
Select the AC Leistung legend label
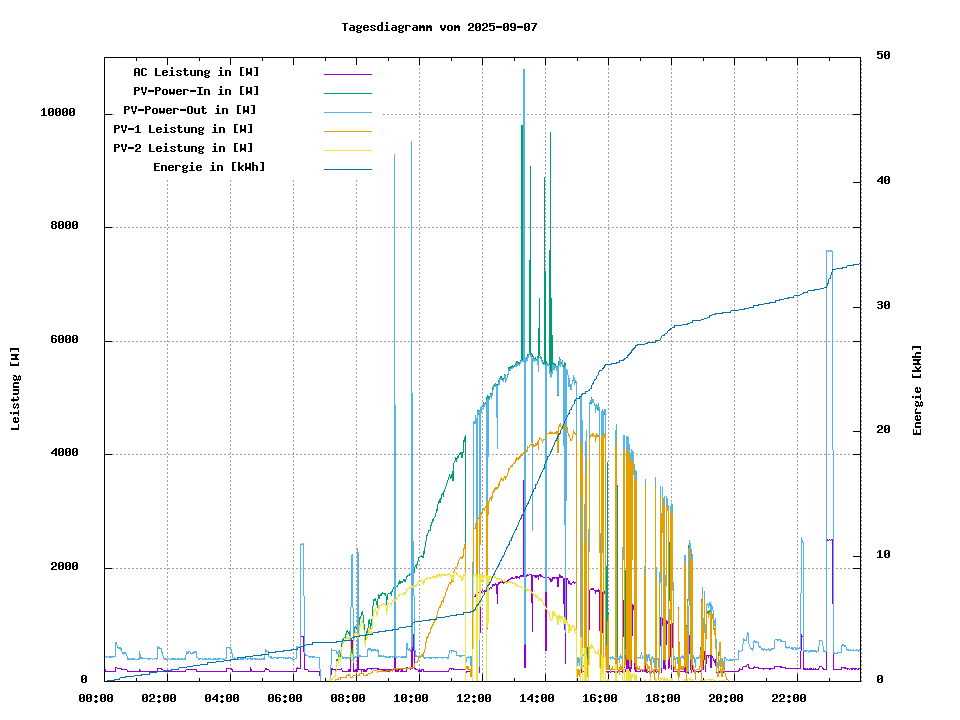[196, 72]
